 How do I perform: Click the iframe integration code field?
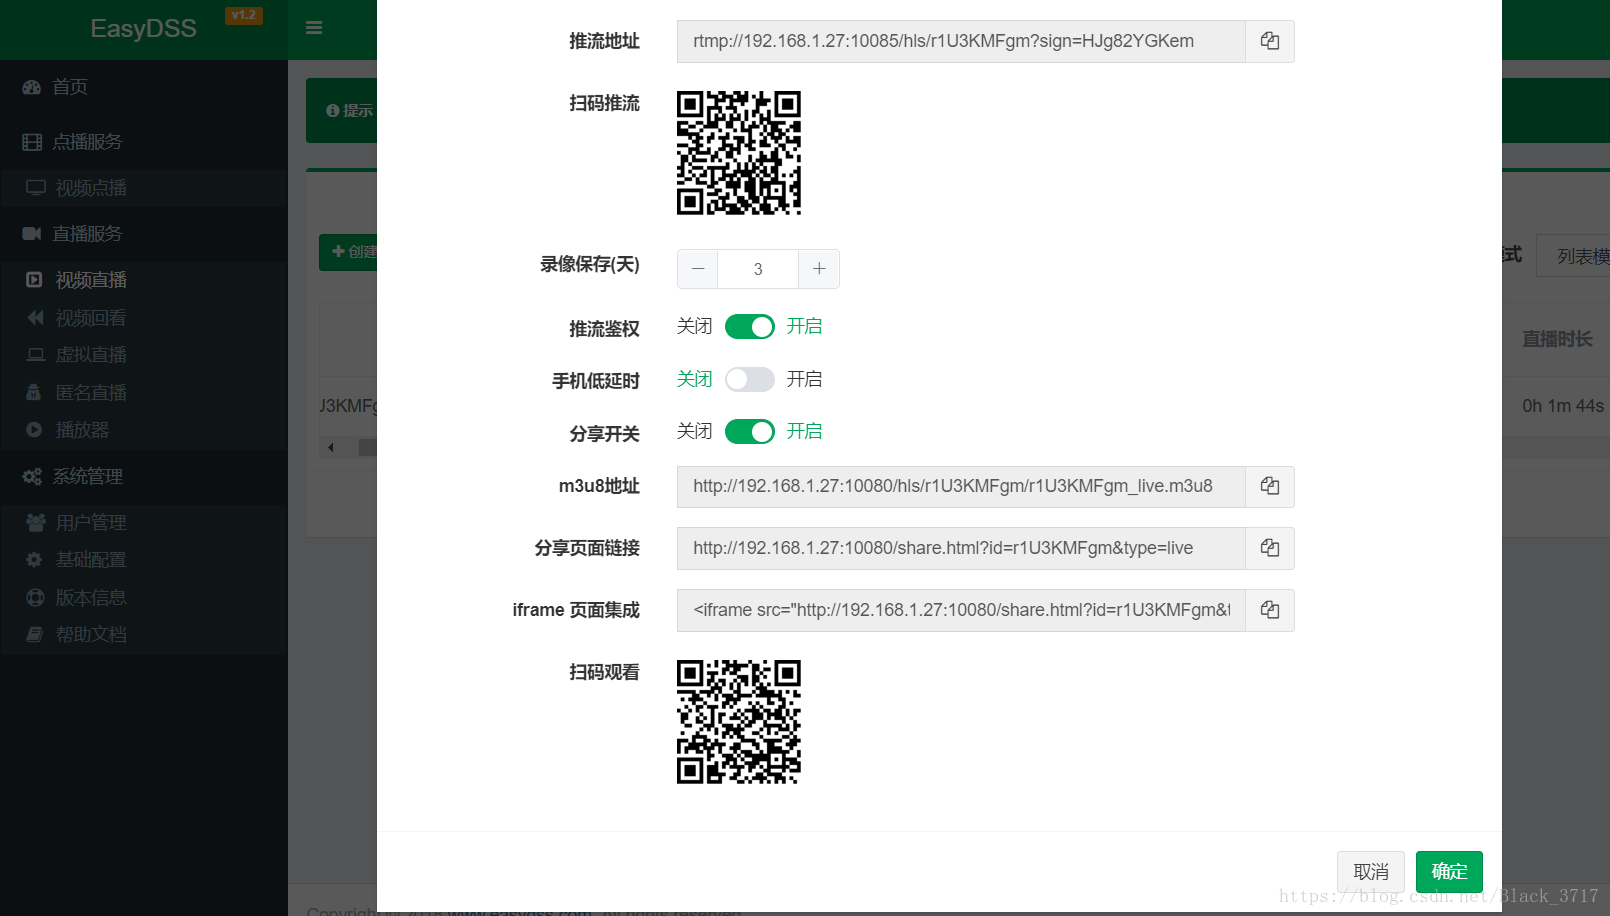click(961, 610)
